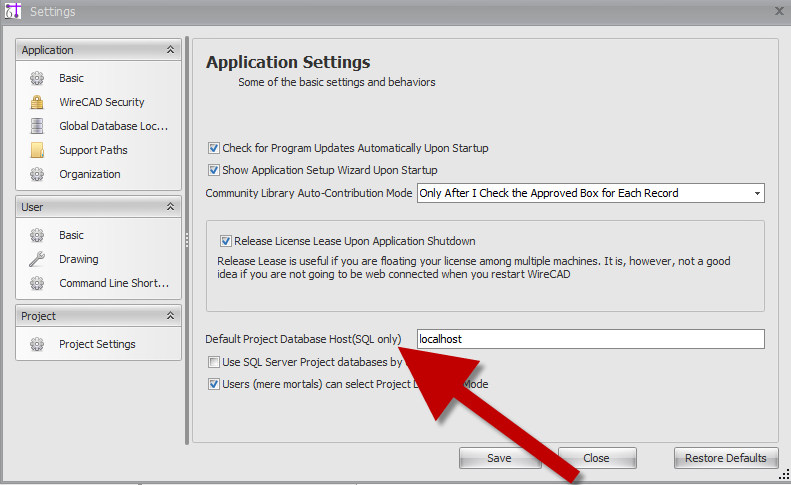Click the Close button
791x485 pixels.
pyautogui.click(x=597, y=458)
